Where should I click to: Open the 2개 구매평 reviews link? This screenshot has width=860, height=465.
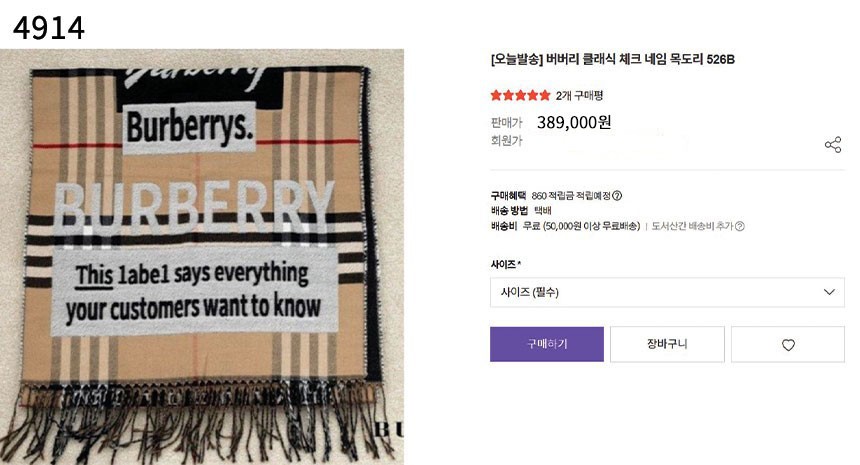579,95
